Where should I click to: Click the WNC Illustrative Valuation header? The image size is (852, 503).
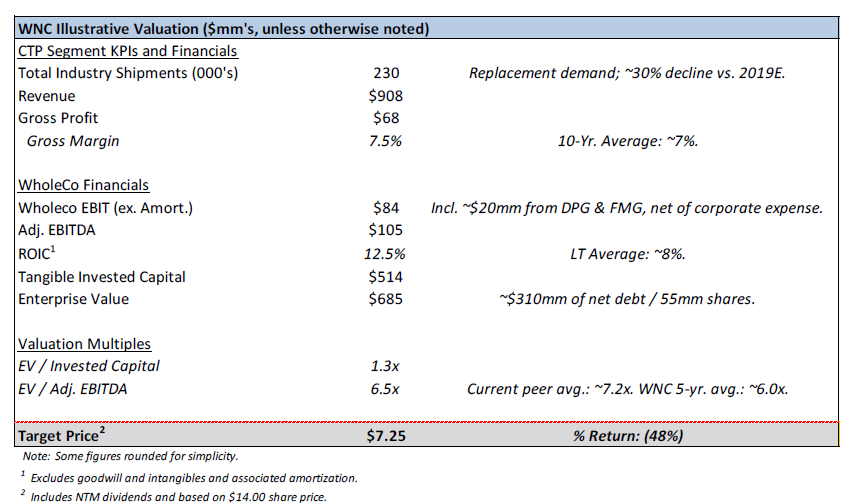(223, 29)
